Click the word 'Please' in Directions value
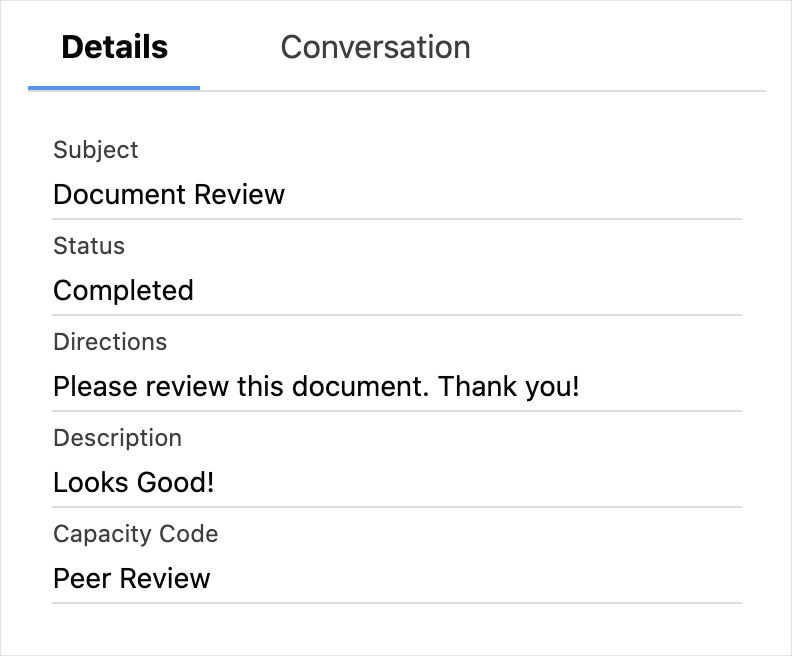Image resolution: width=792 pixels, height=656 pixels. [83, 386]
